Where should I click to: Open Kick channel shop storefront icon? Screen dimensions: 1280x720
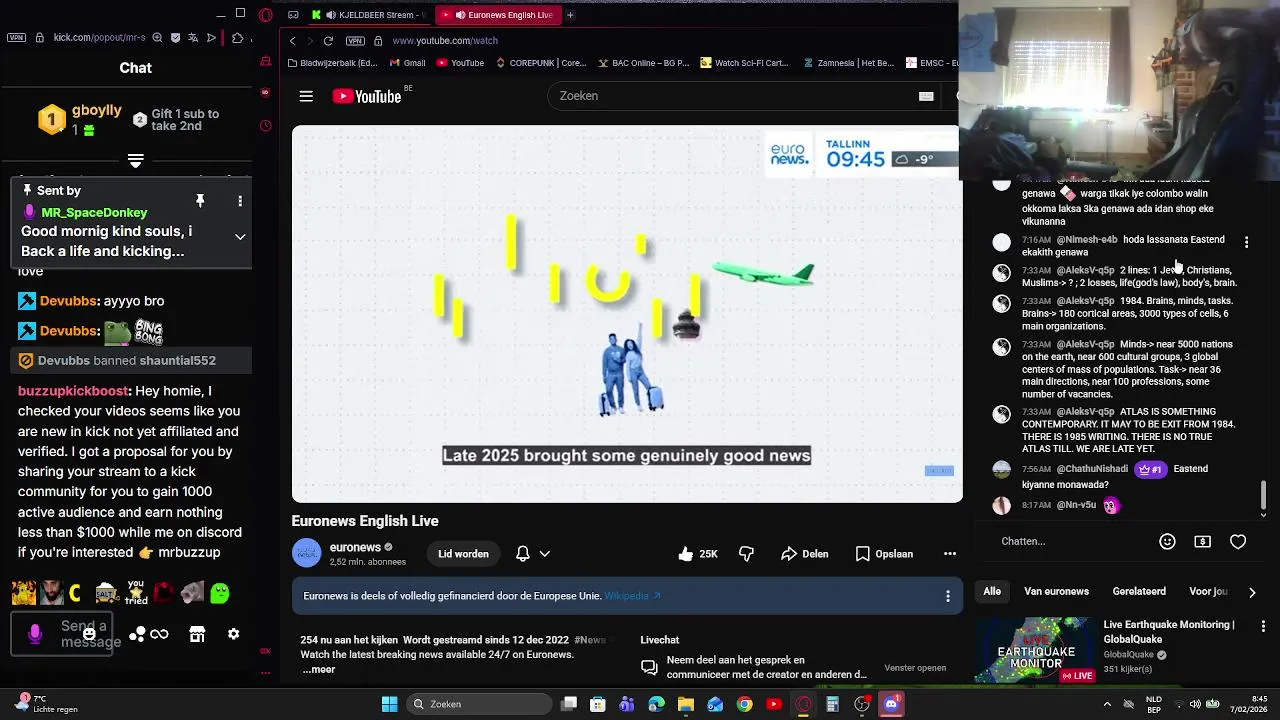tap(197, 634)
